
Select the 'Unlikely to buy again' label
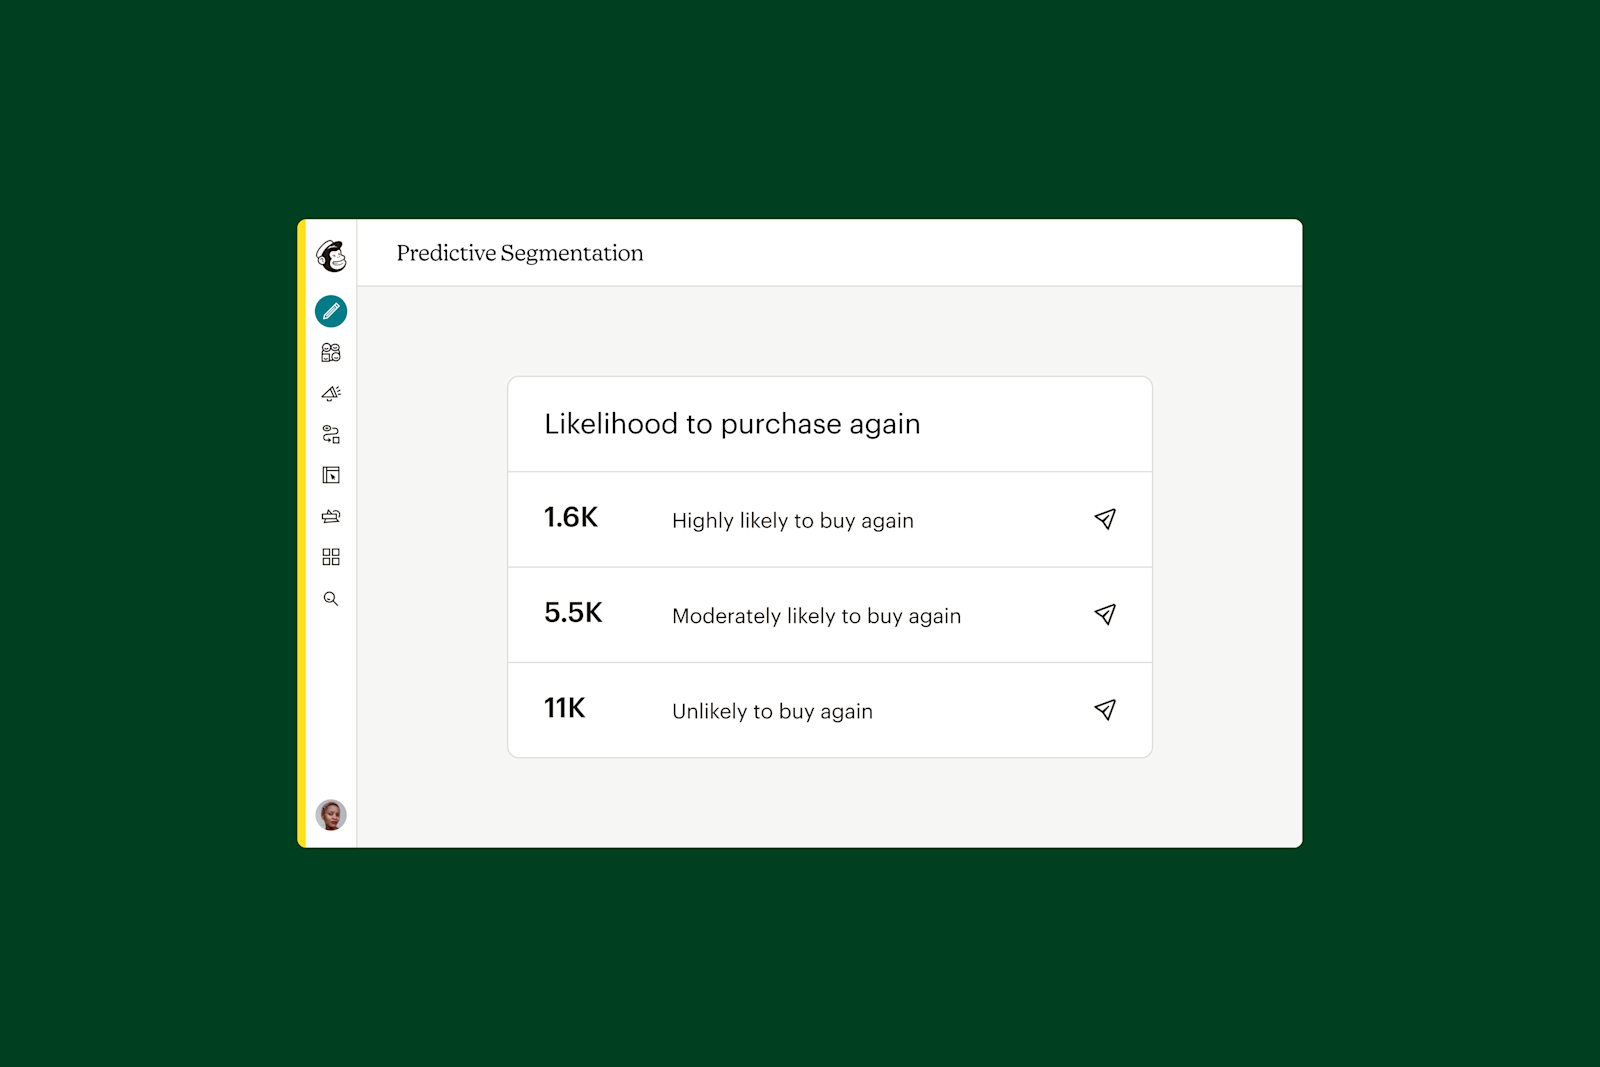[x=772, y=711]
